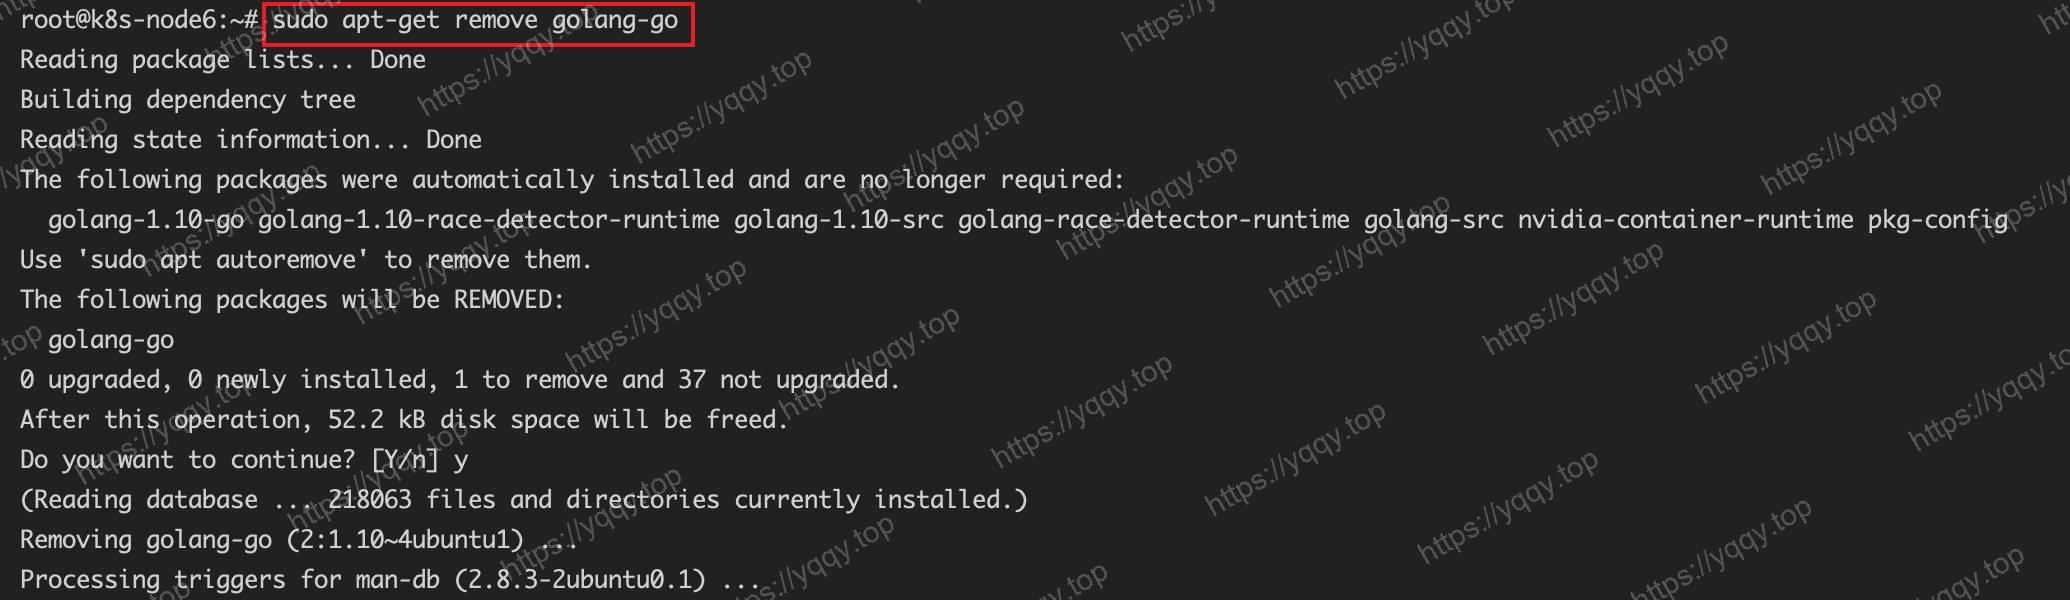Image resolution: width=2070 pixels, height=600 pixels.
Task: Select the golang-1.10-race-detector-runtime package name
Action: click(489, 220)
